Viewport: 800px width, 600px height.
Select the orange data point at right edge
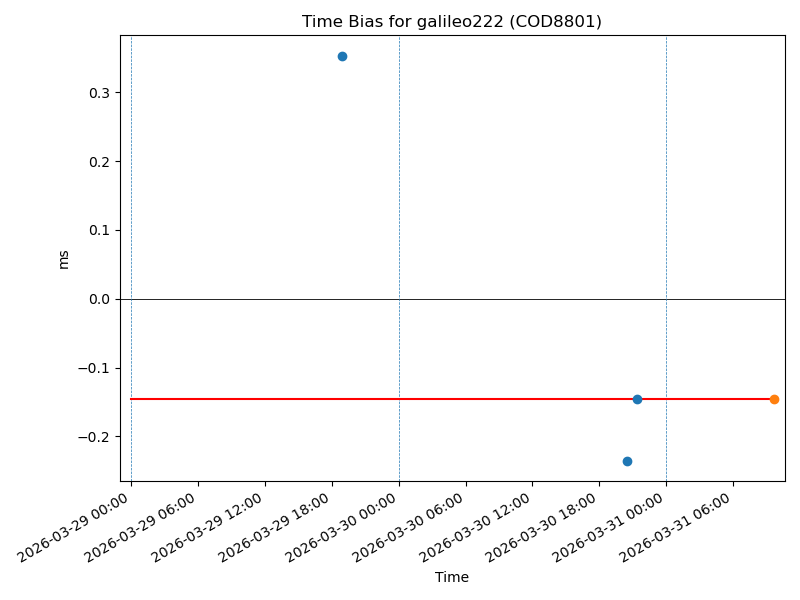(x=774, y=399)
